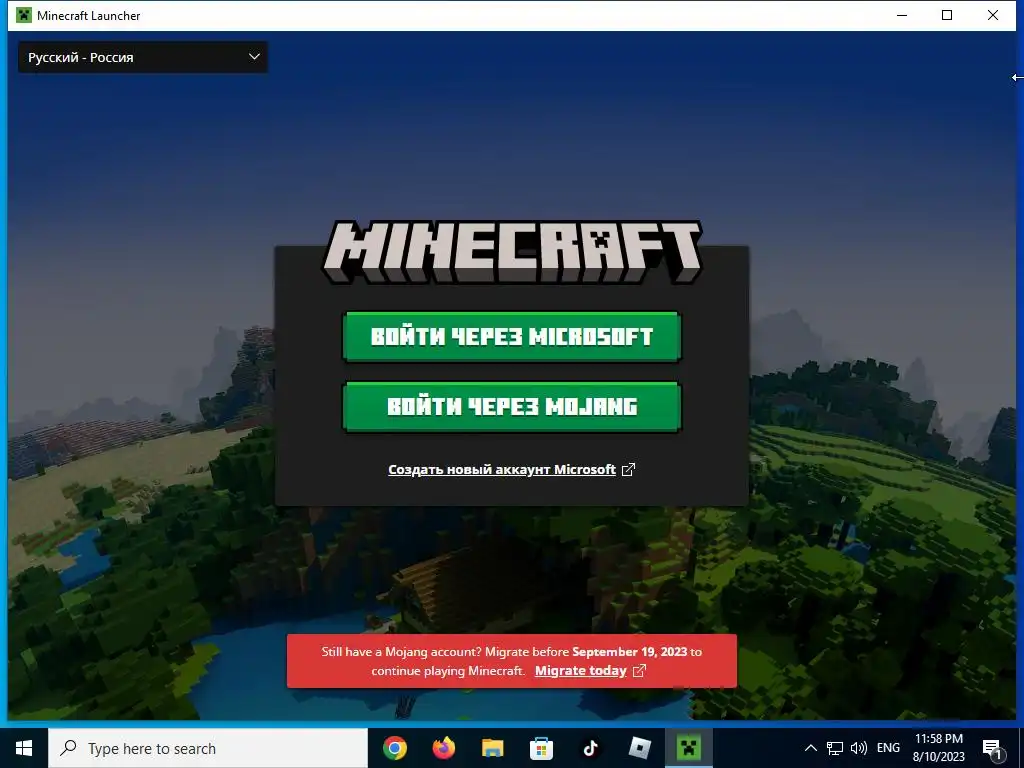
Task: Open the notification center icon
Action: pos(993,749)
